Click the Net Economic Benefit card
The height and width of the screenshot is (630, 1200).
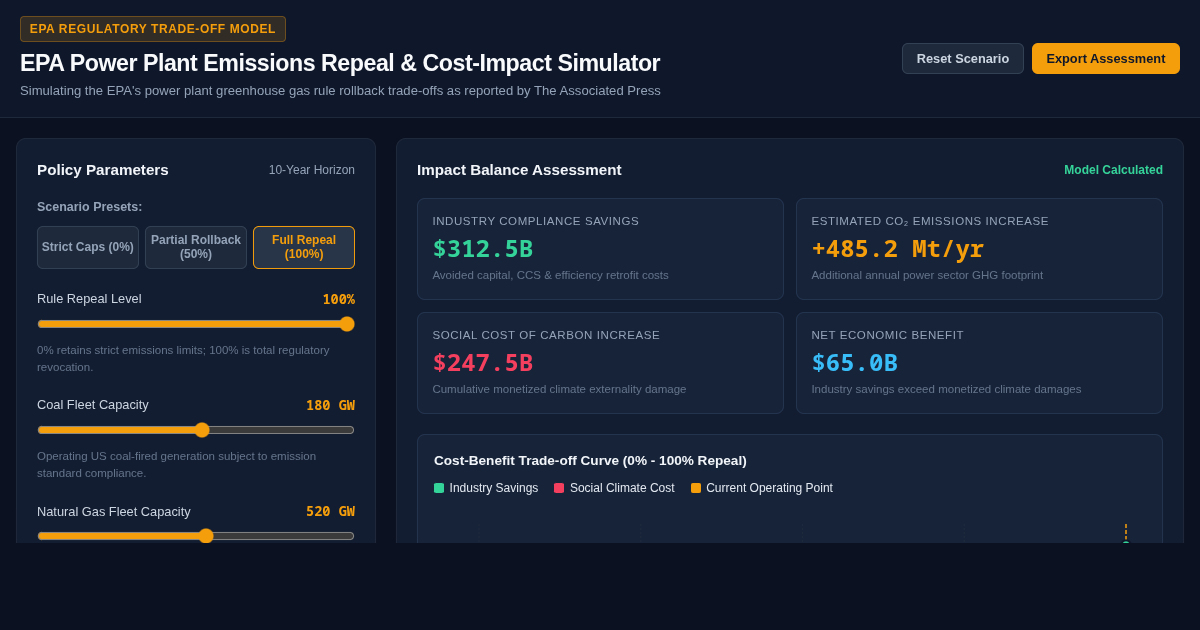[979, 363]
